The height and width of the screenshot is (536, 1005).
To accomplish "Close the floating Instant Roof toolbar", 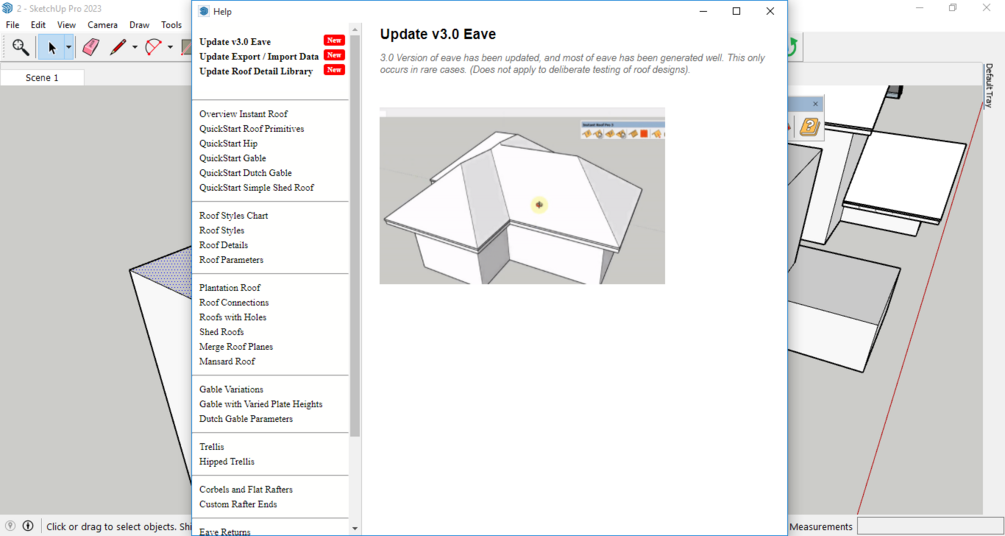I will tap(815, 104).
